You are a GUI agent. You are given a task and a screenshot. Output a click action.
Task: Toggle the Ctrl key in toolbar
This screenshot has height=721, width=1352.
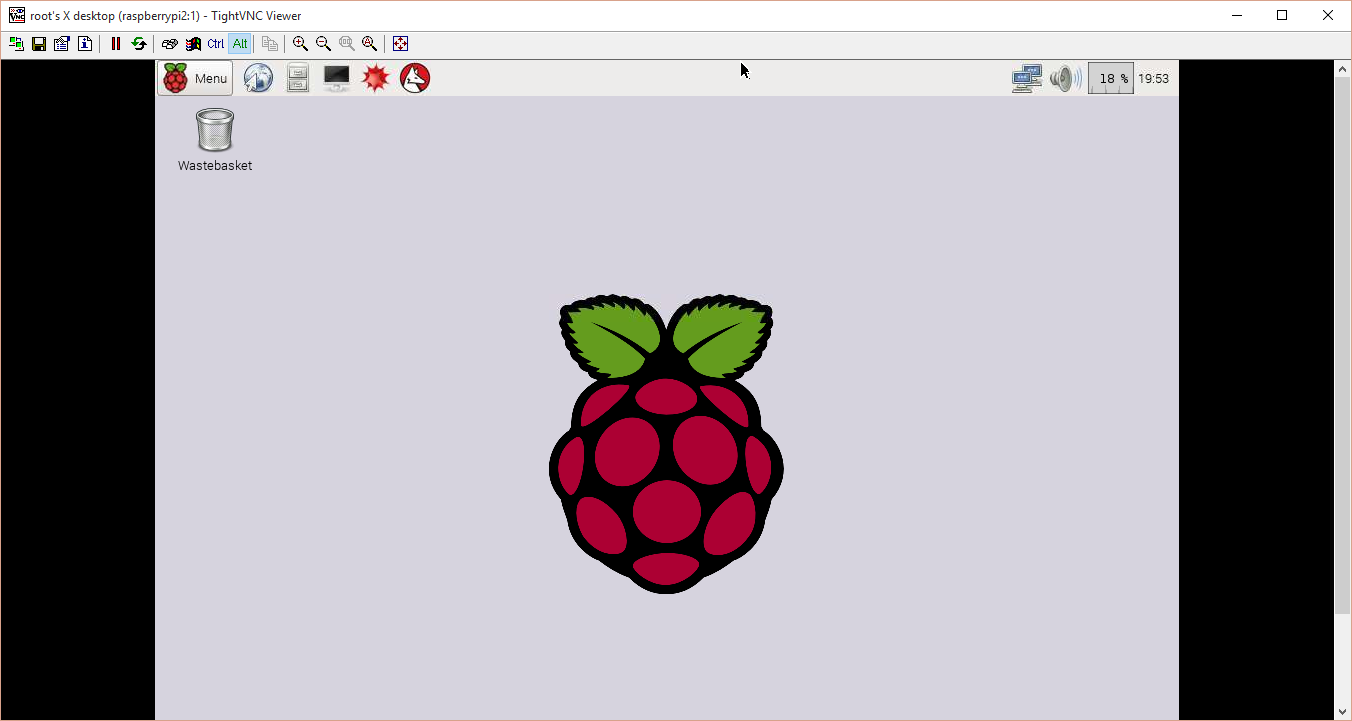coord(216,44)
